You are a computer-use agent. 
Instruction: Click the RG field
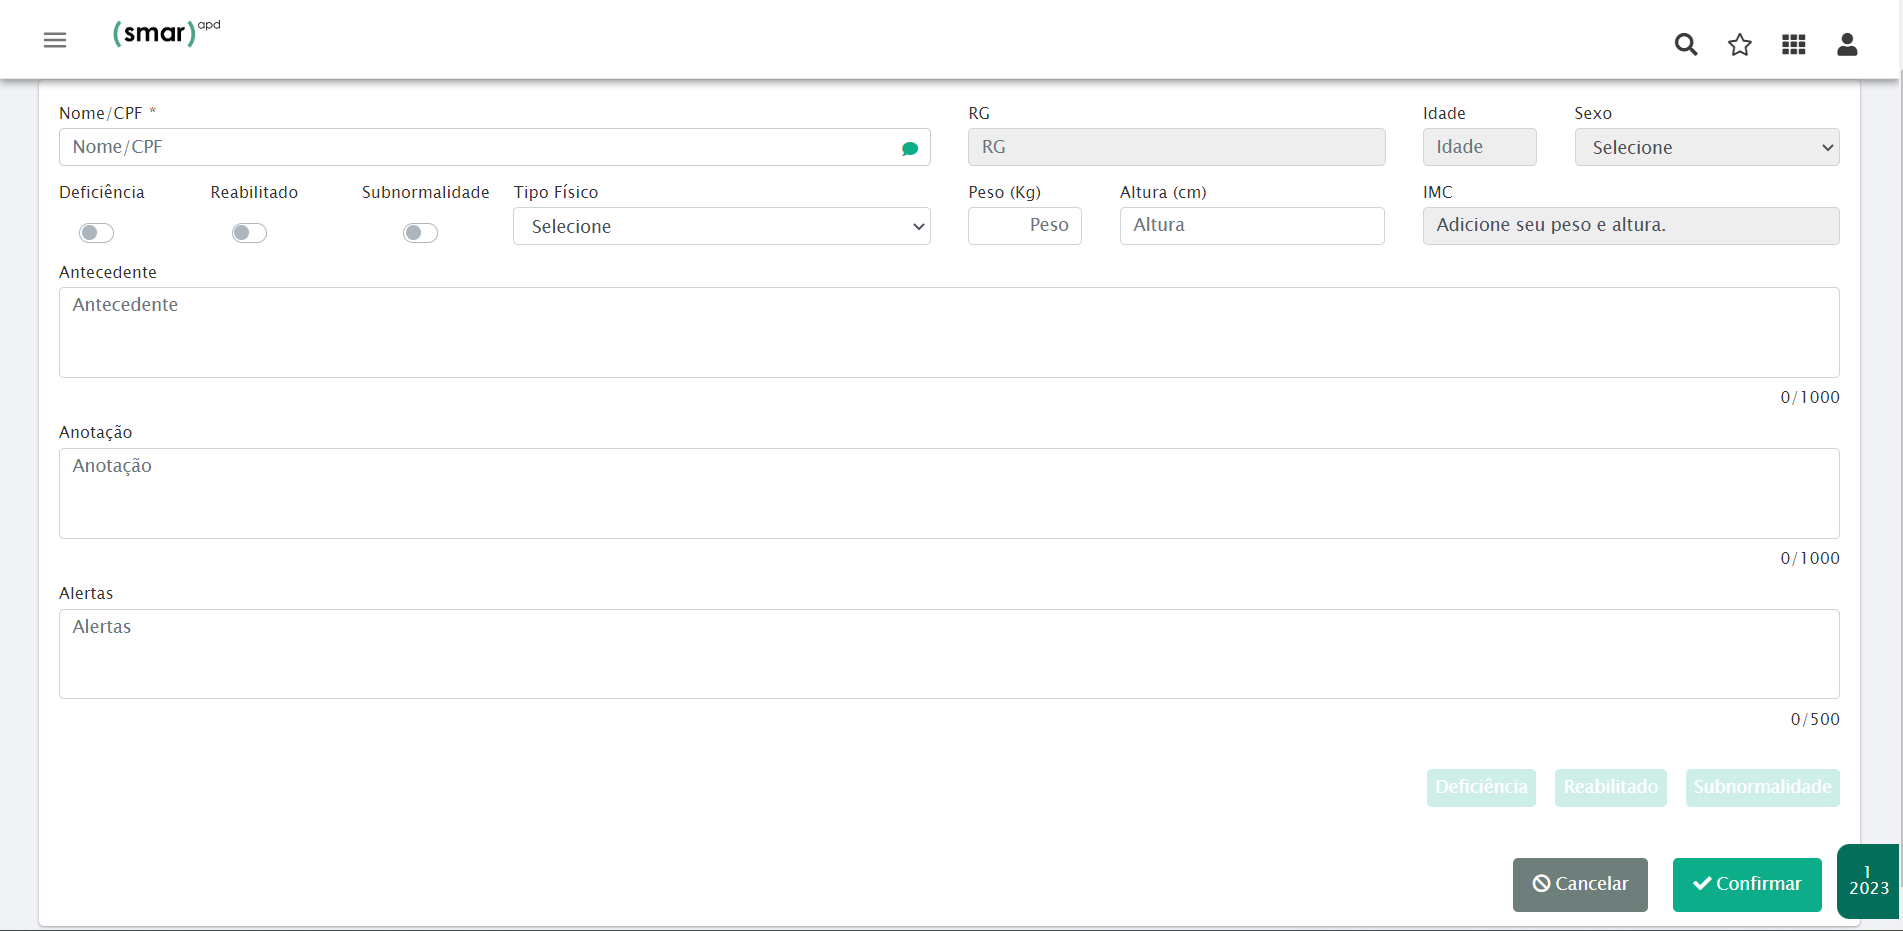1177,147
